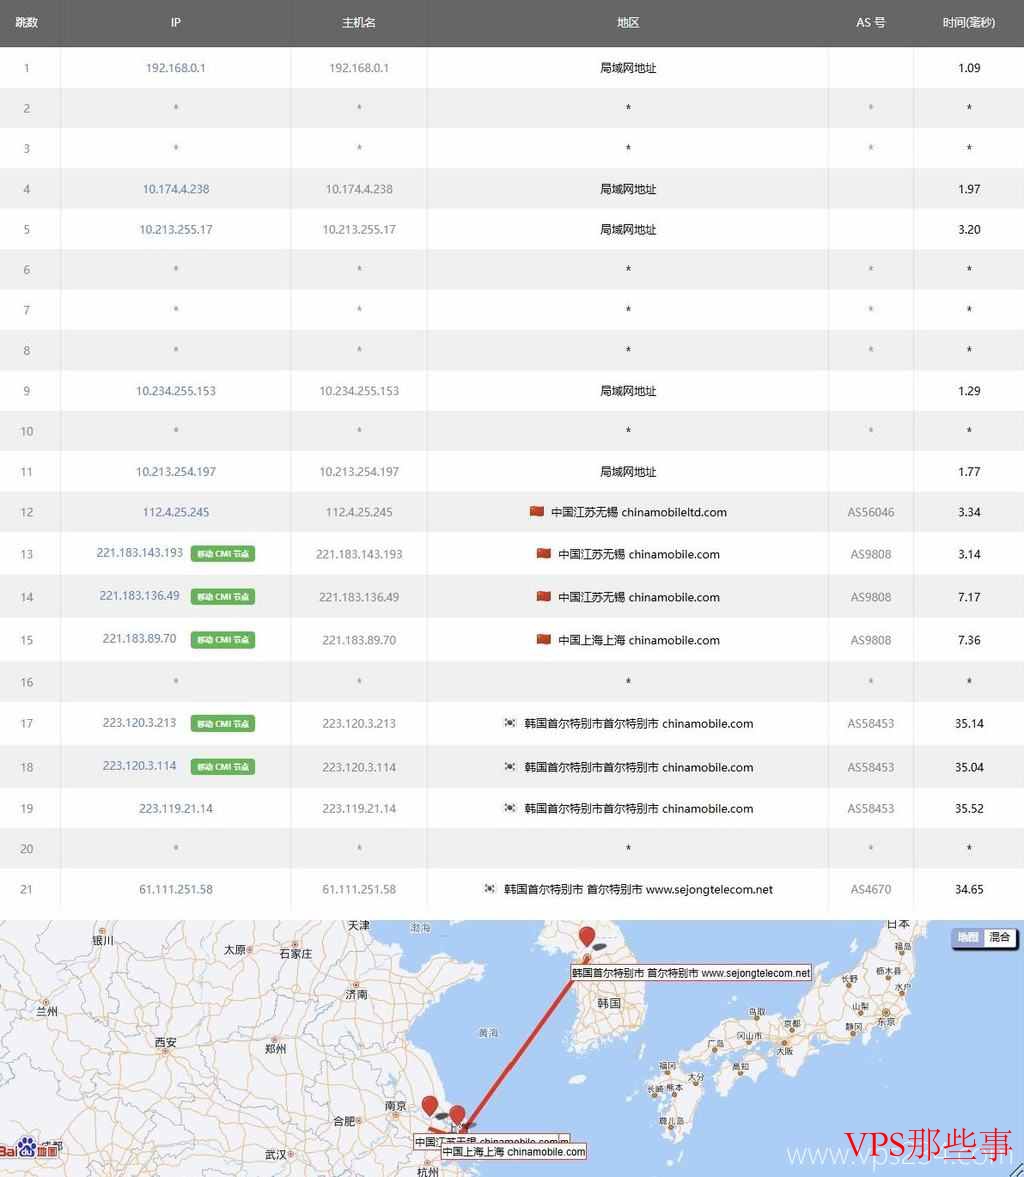Image resolution: width=1024 pixels, height=1177 pixels.
Task: Click the Wuxi map marker pin
Action: (429, 1106)
